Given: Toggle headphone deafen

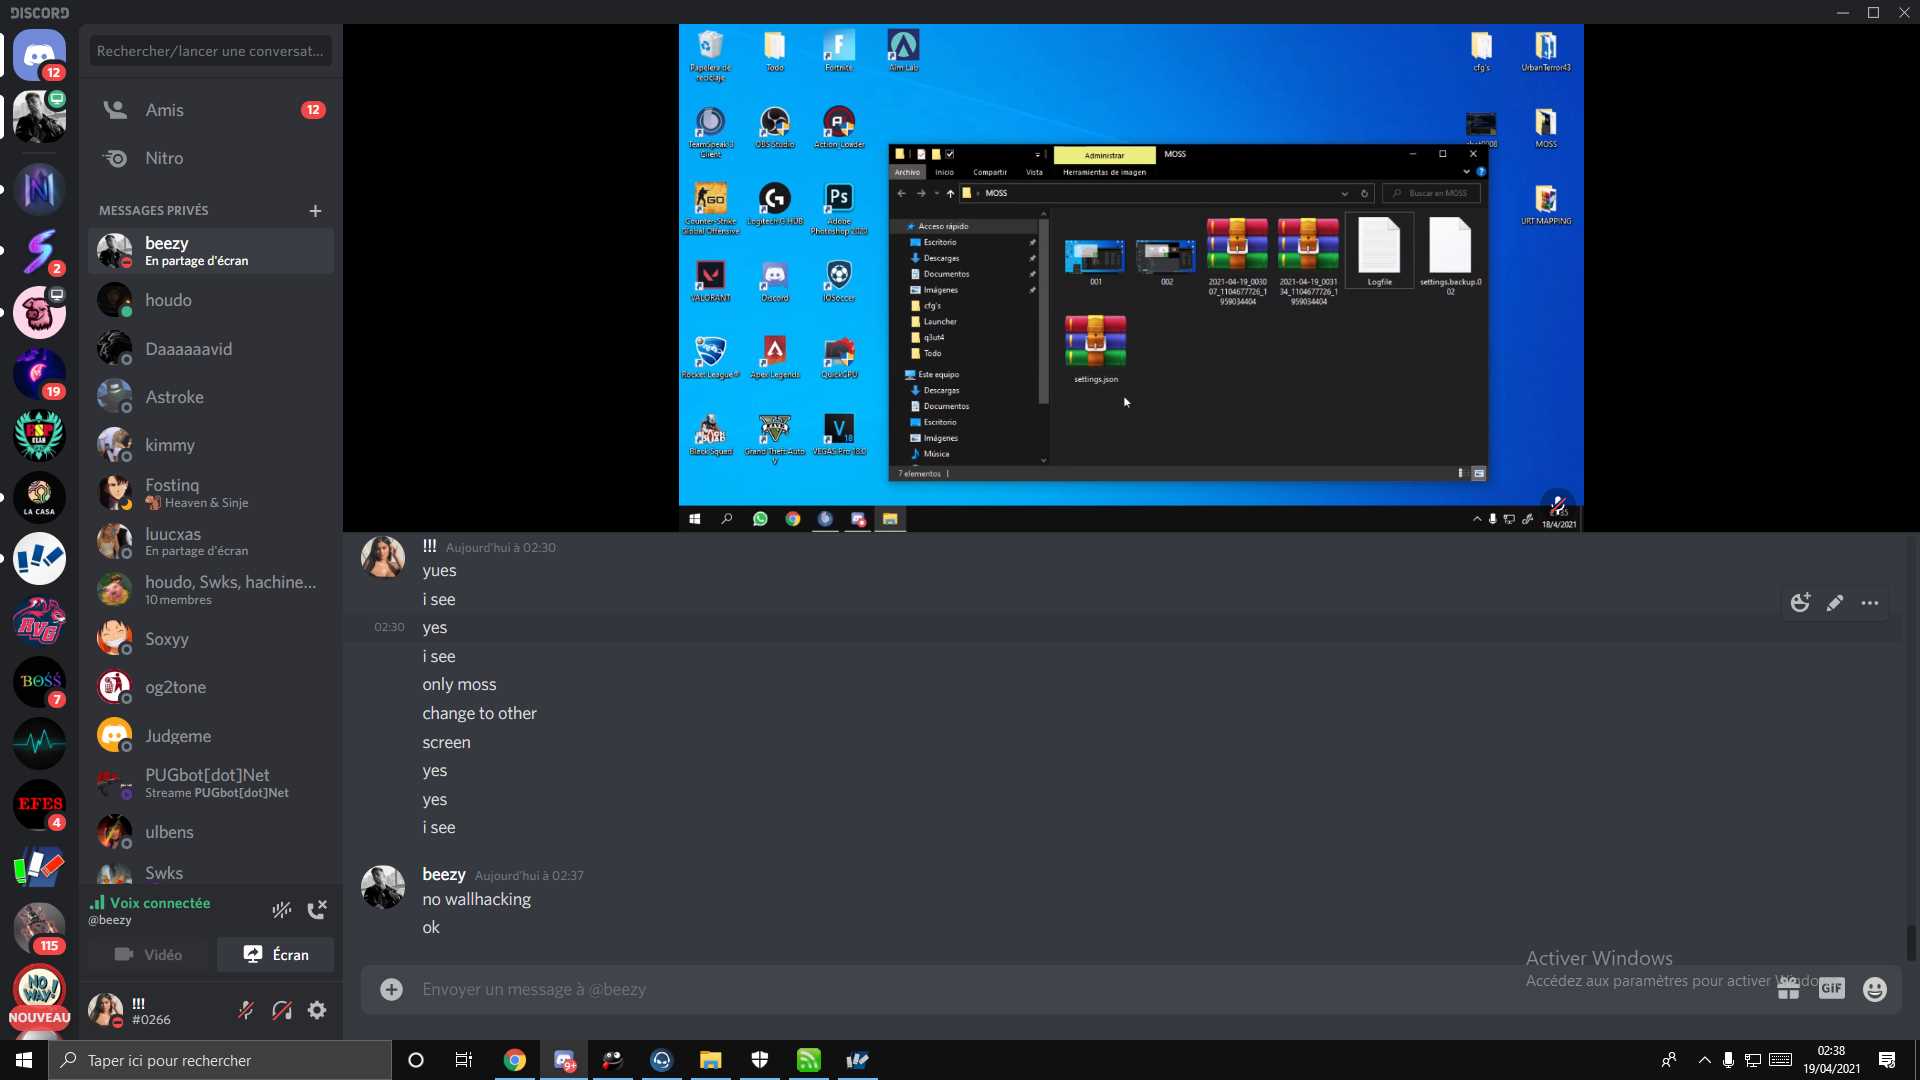Looking at the screenshot, I should pos(282,1011).
